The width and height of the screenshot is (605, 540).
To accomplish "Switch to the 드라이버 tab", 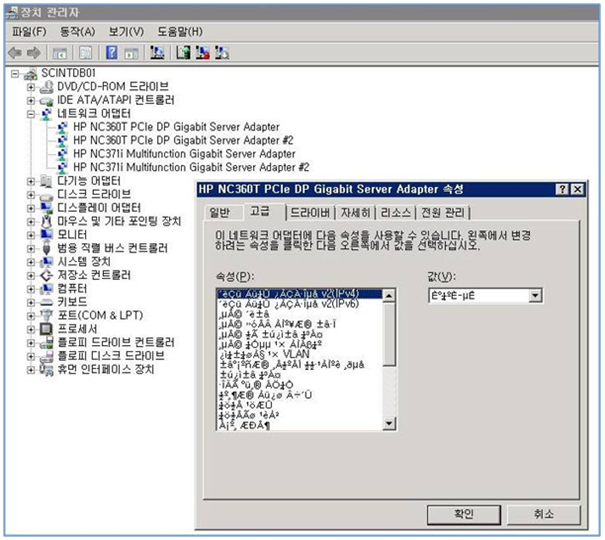I will (x=310, y=213).
